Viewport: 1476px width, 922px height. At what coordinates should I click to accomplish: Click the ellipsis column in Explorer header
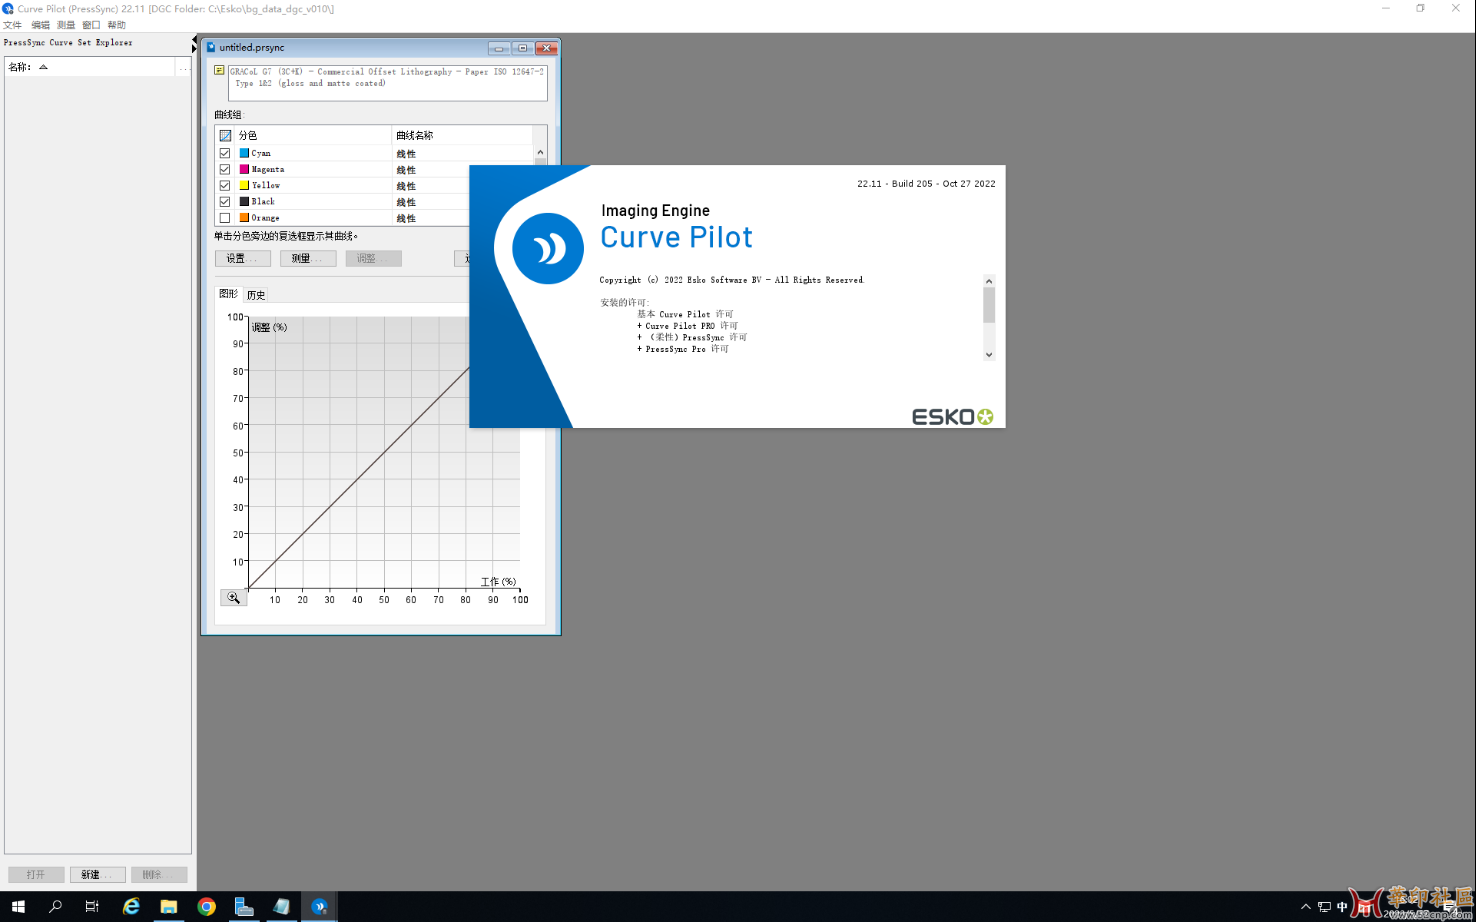(184, 67)
